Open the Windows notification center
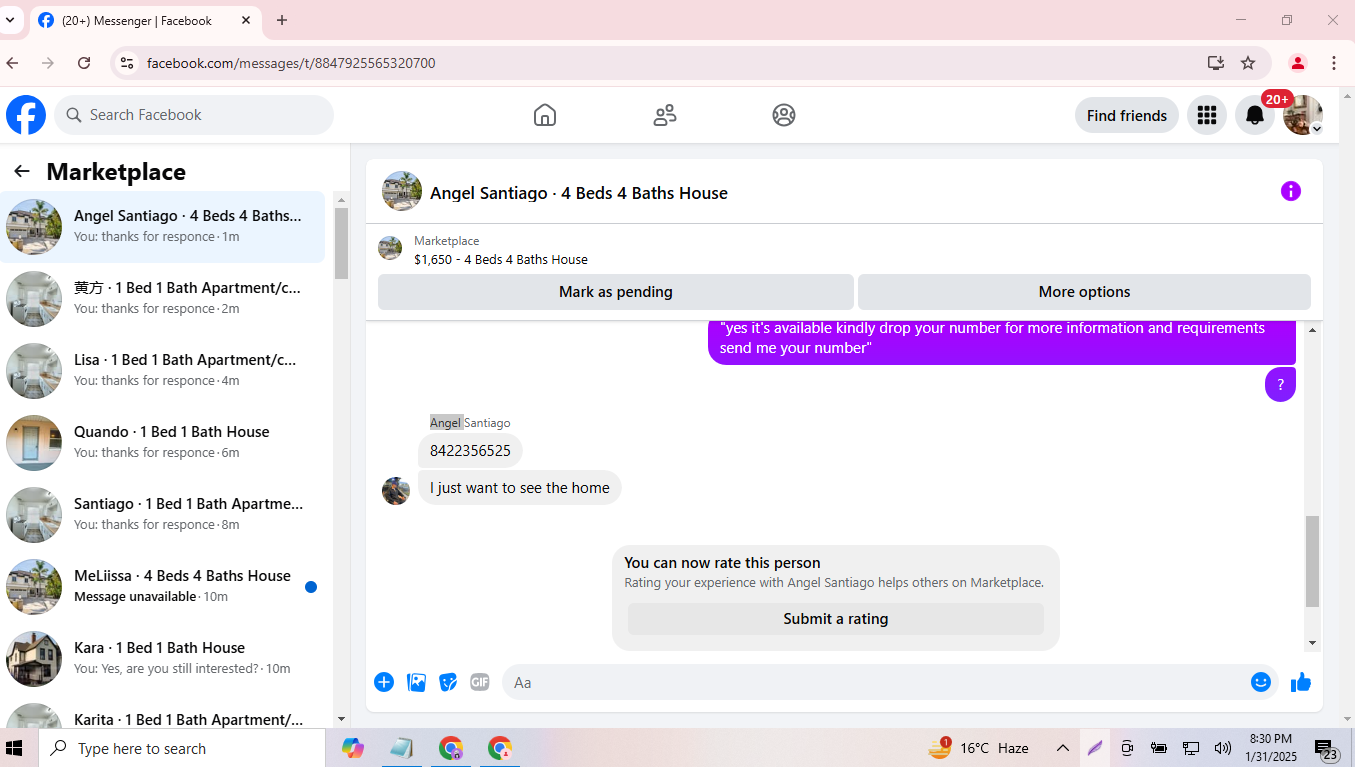This screenshot has width=1355, height=767. pyautogui.click(x=1327, y=749)
